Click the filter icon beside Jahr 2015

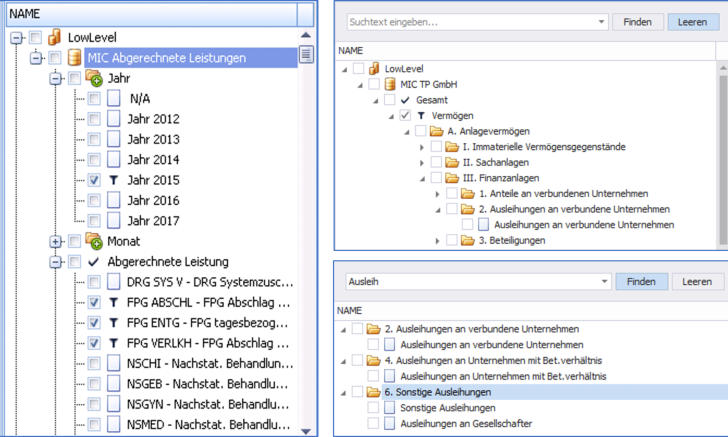coord(113,181)
